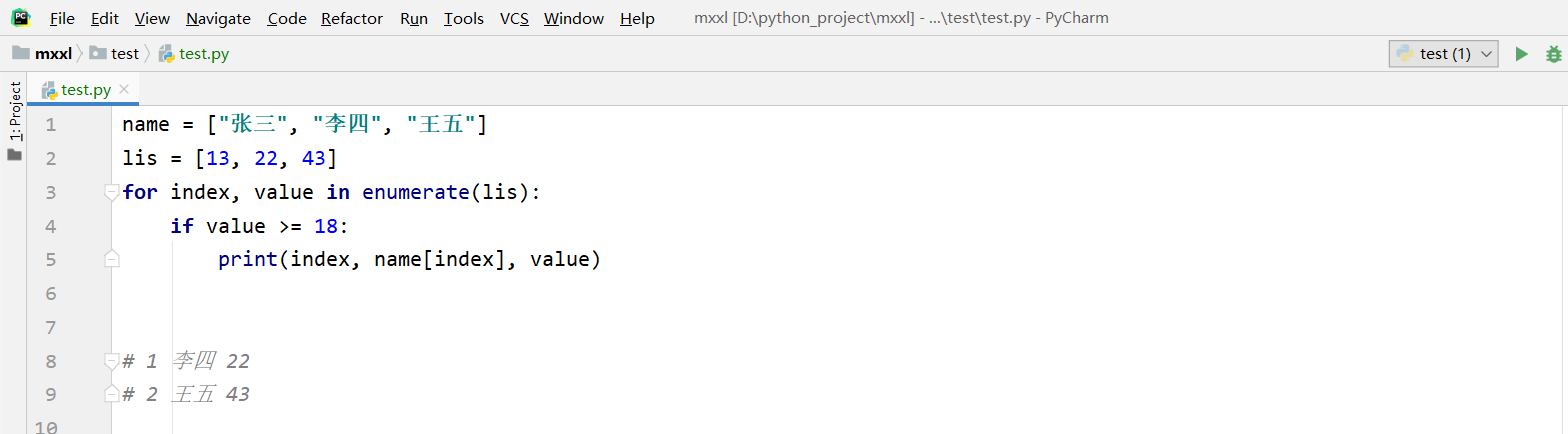Click the Debug bug icon
The width and height of the screenshot is (1568, 434).
1553,54
